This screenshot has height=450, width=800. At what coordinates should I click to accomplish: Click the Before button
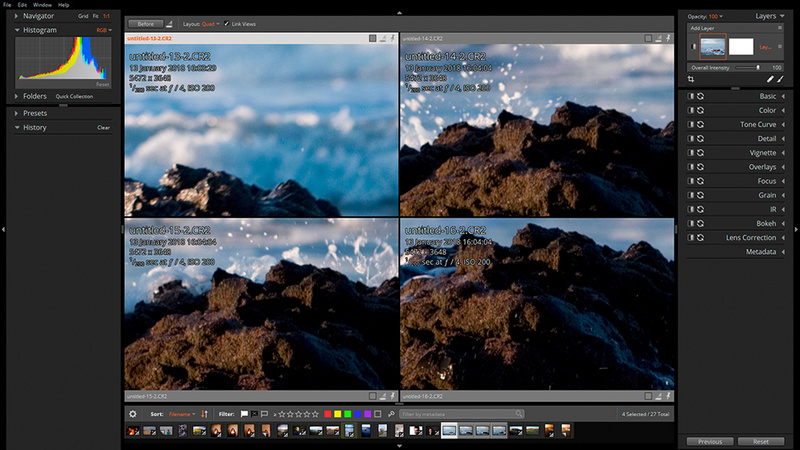pyautogui.click(x=146, y=23)
